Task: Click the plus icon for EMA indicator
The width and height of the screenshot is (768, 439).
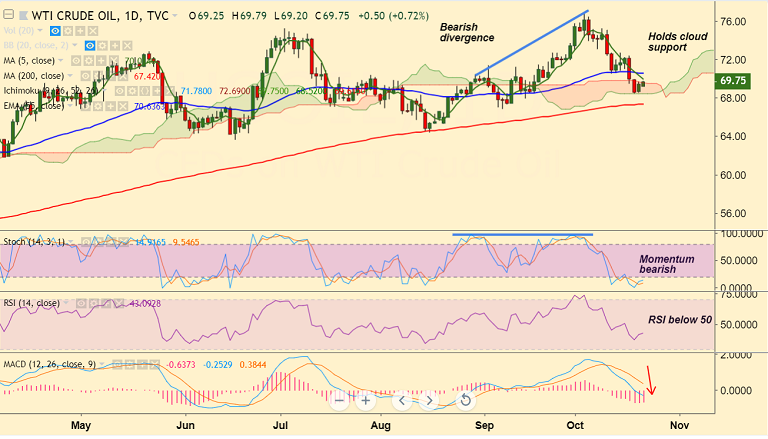Action: pyautogui.click(x=111, y=106)
